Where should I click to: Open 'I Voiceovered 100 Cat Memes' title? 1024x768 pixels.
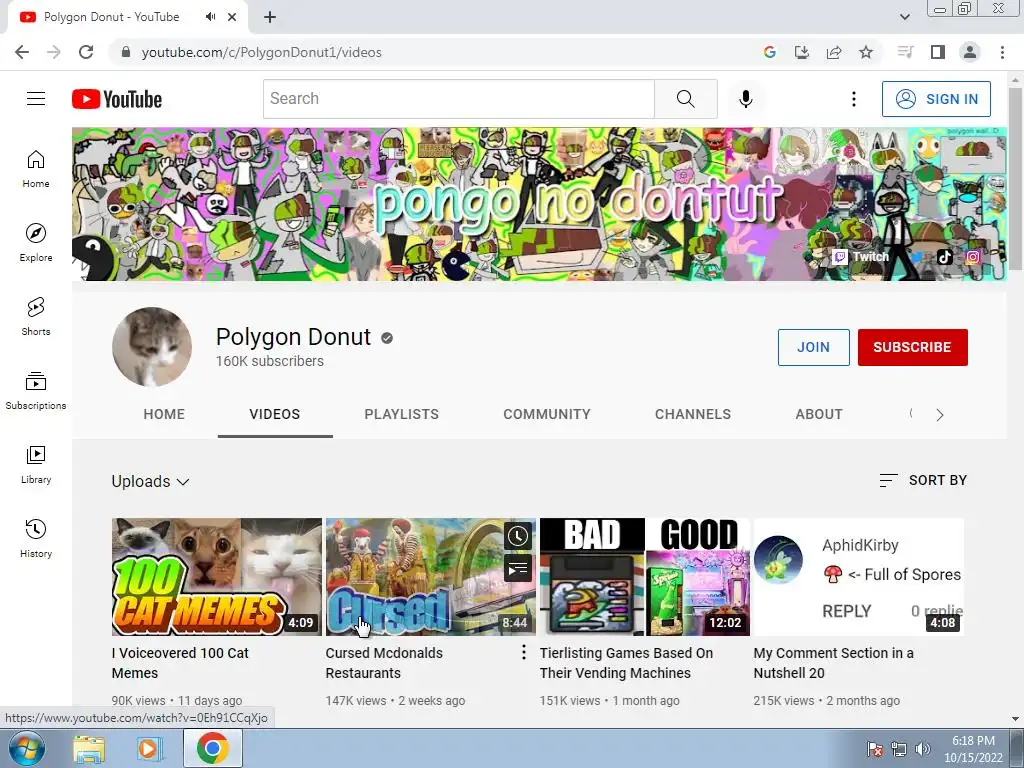[x=180, y=662]
